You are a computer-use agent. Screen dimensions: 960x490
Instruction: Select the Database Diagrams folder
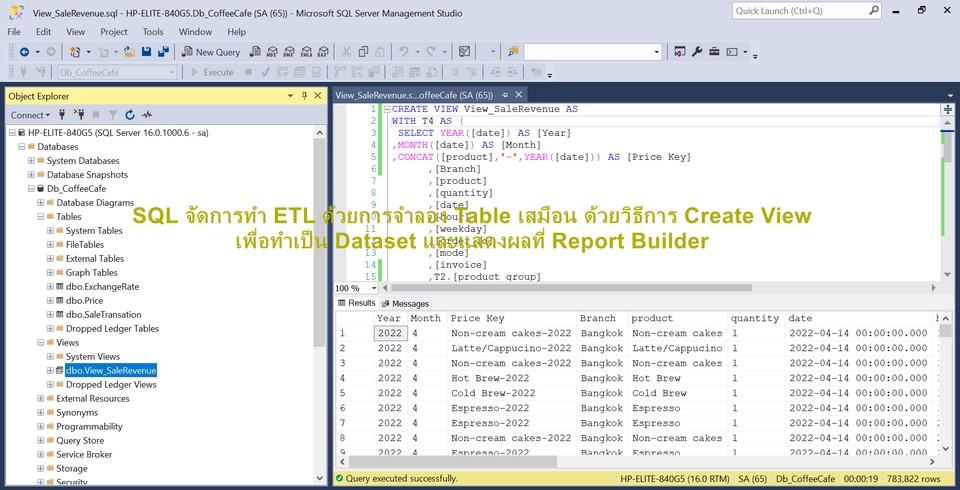[x=95, y=203]
